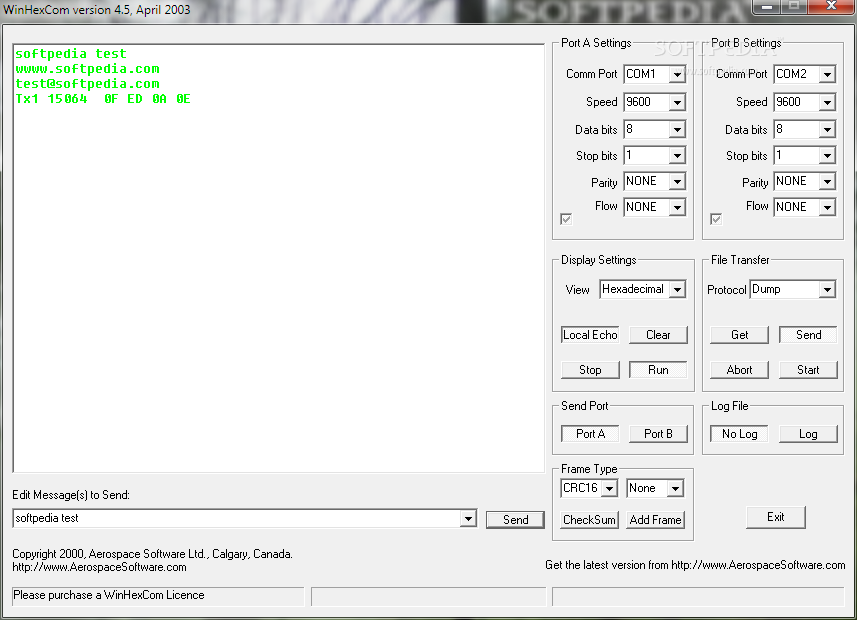This screenshot has height=620, width=857.
Task: Open the None frame type dropdown
Action: (676, 488)
